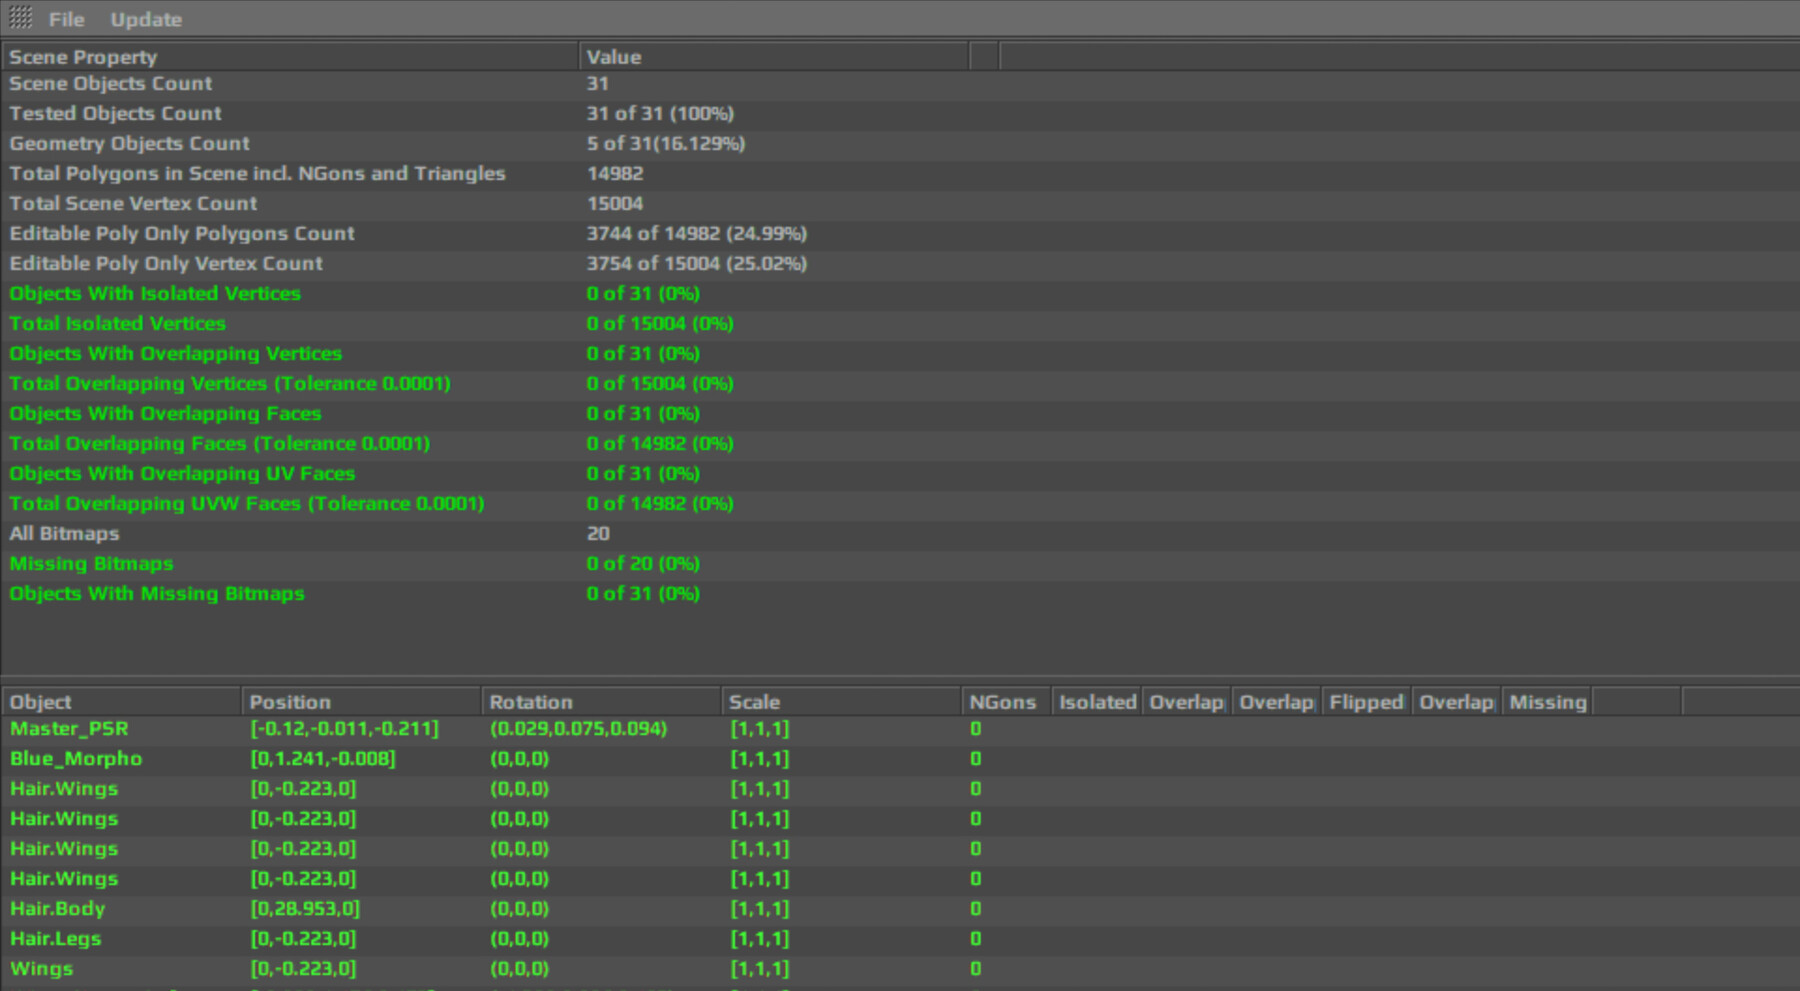Click value 3754 of 15004 (25.02%)
This screenshot has height=991, width=1800.
coord(696,264)
